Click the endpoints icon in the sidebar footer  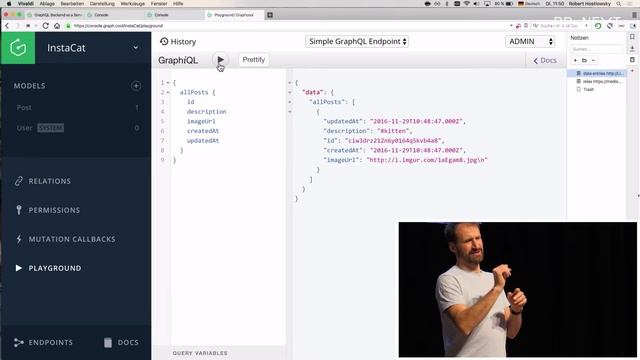coord(19,342)
